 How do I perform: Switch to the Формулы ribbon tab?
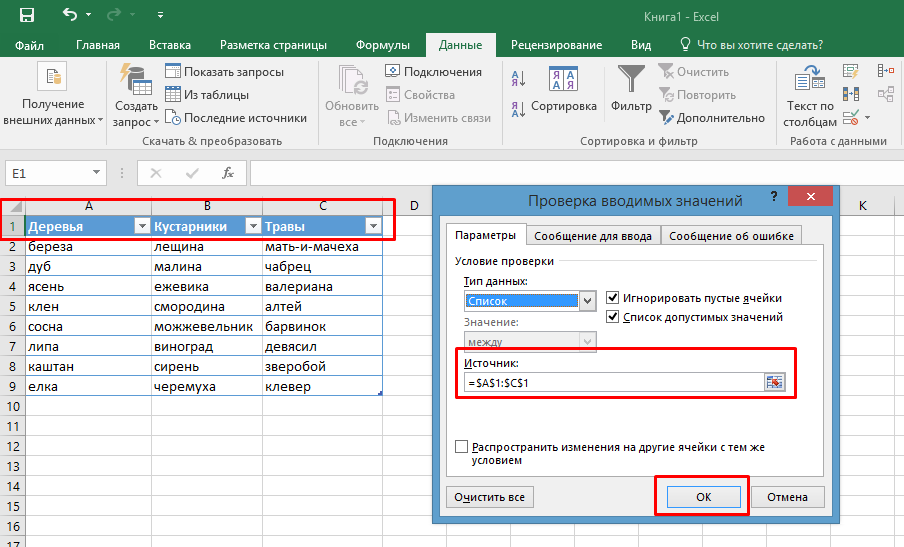pos(382,45)
